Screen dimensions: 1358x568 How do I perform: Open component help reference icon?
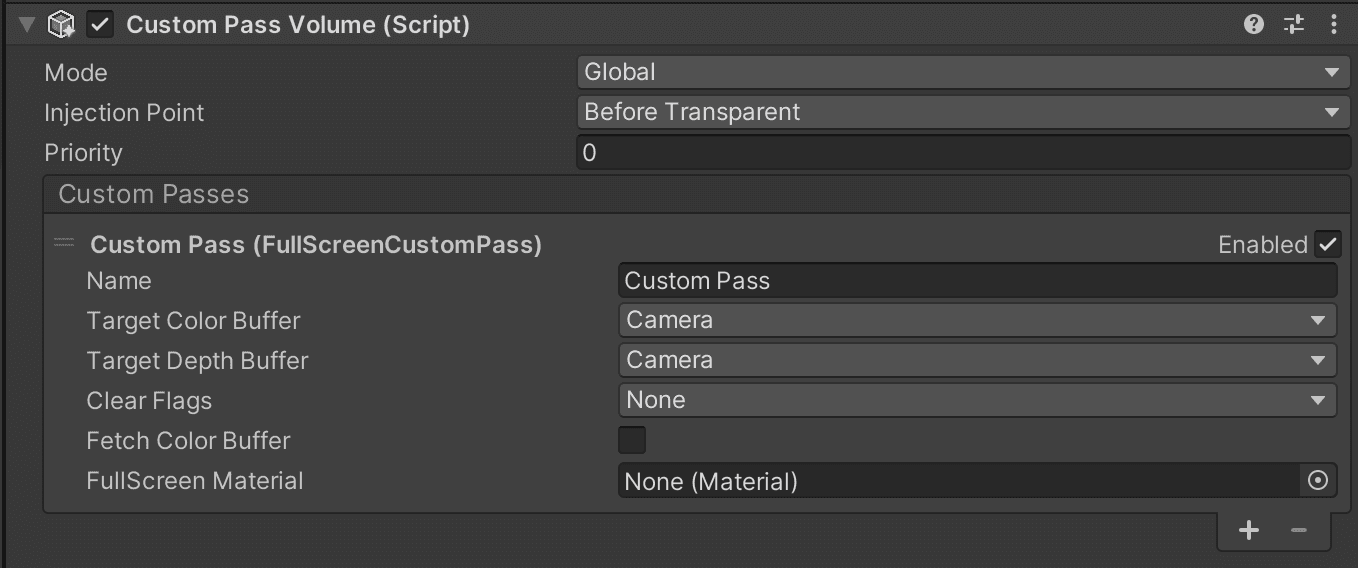1254,25
